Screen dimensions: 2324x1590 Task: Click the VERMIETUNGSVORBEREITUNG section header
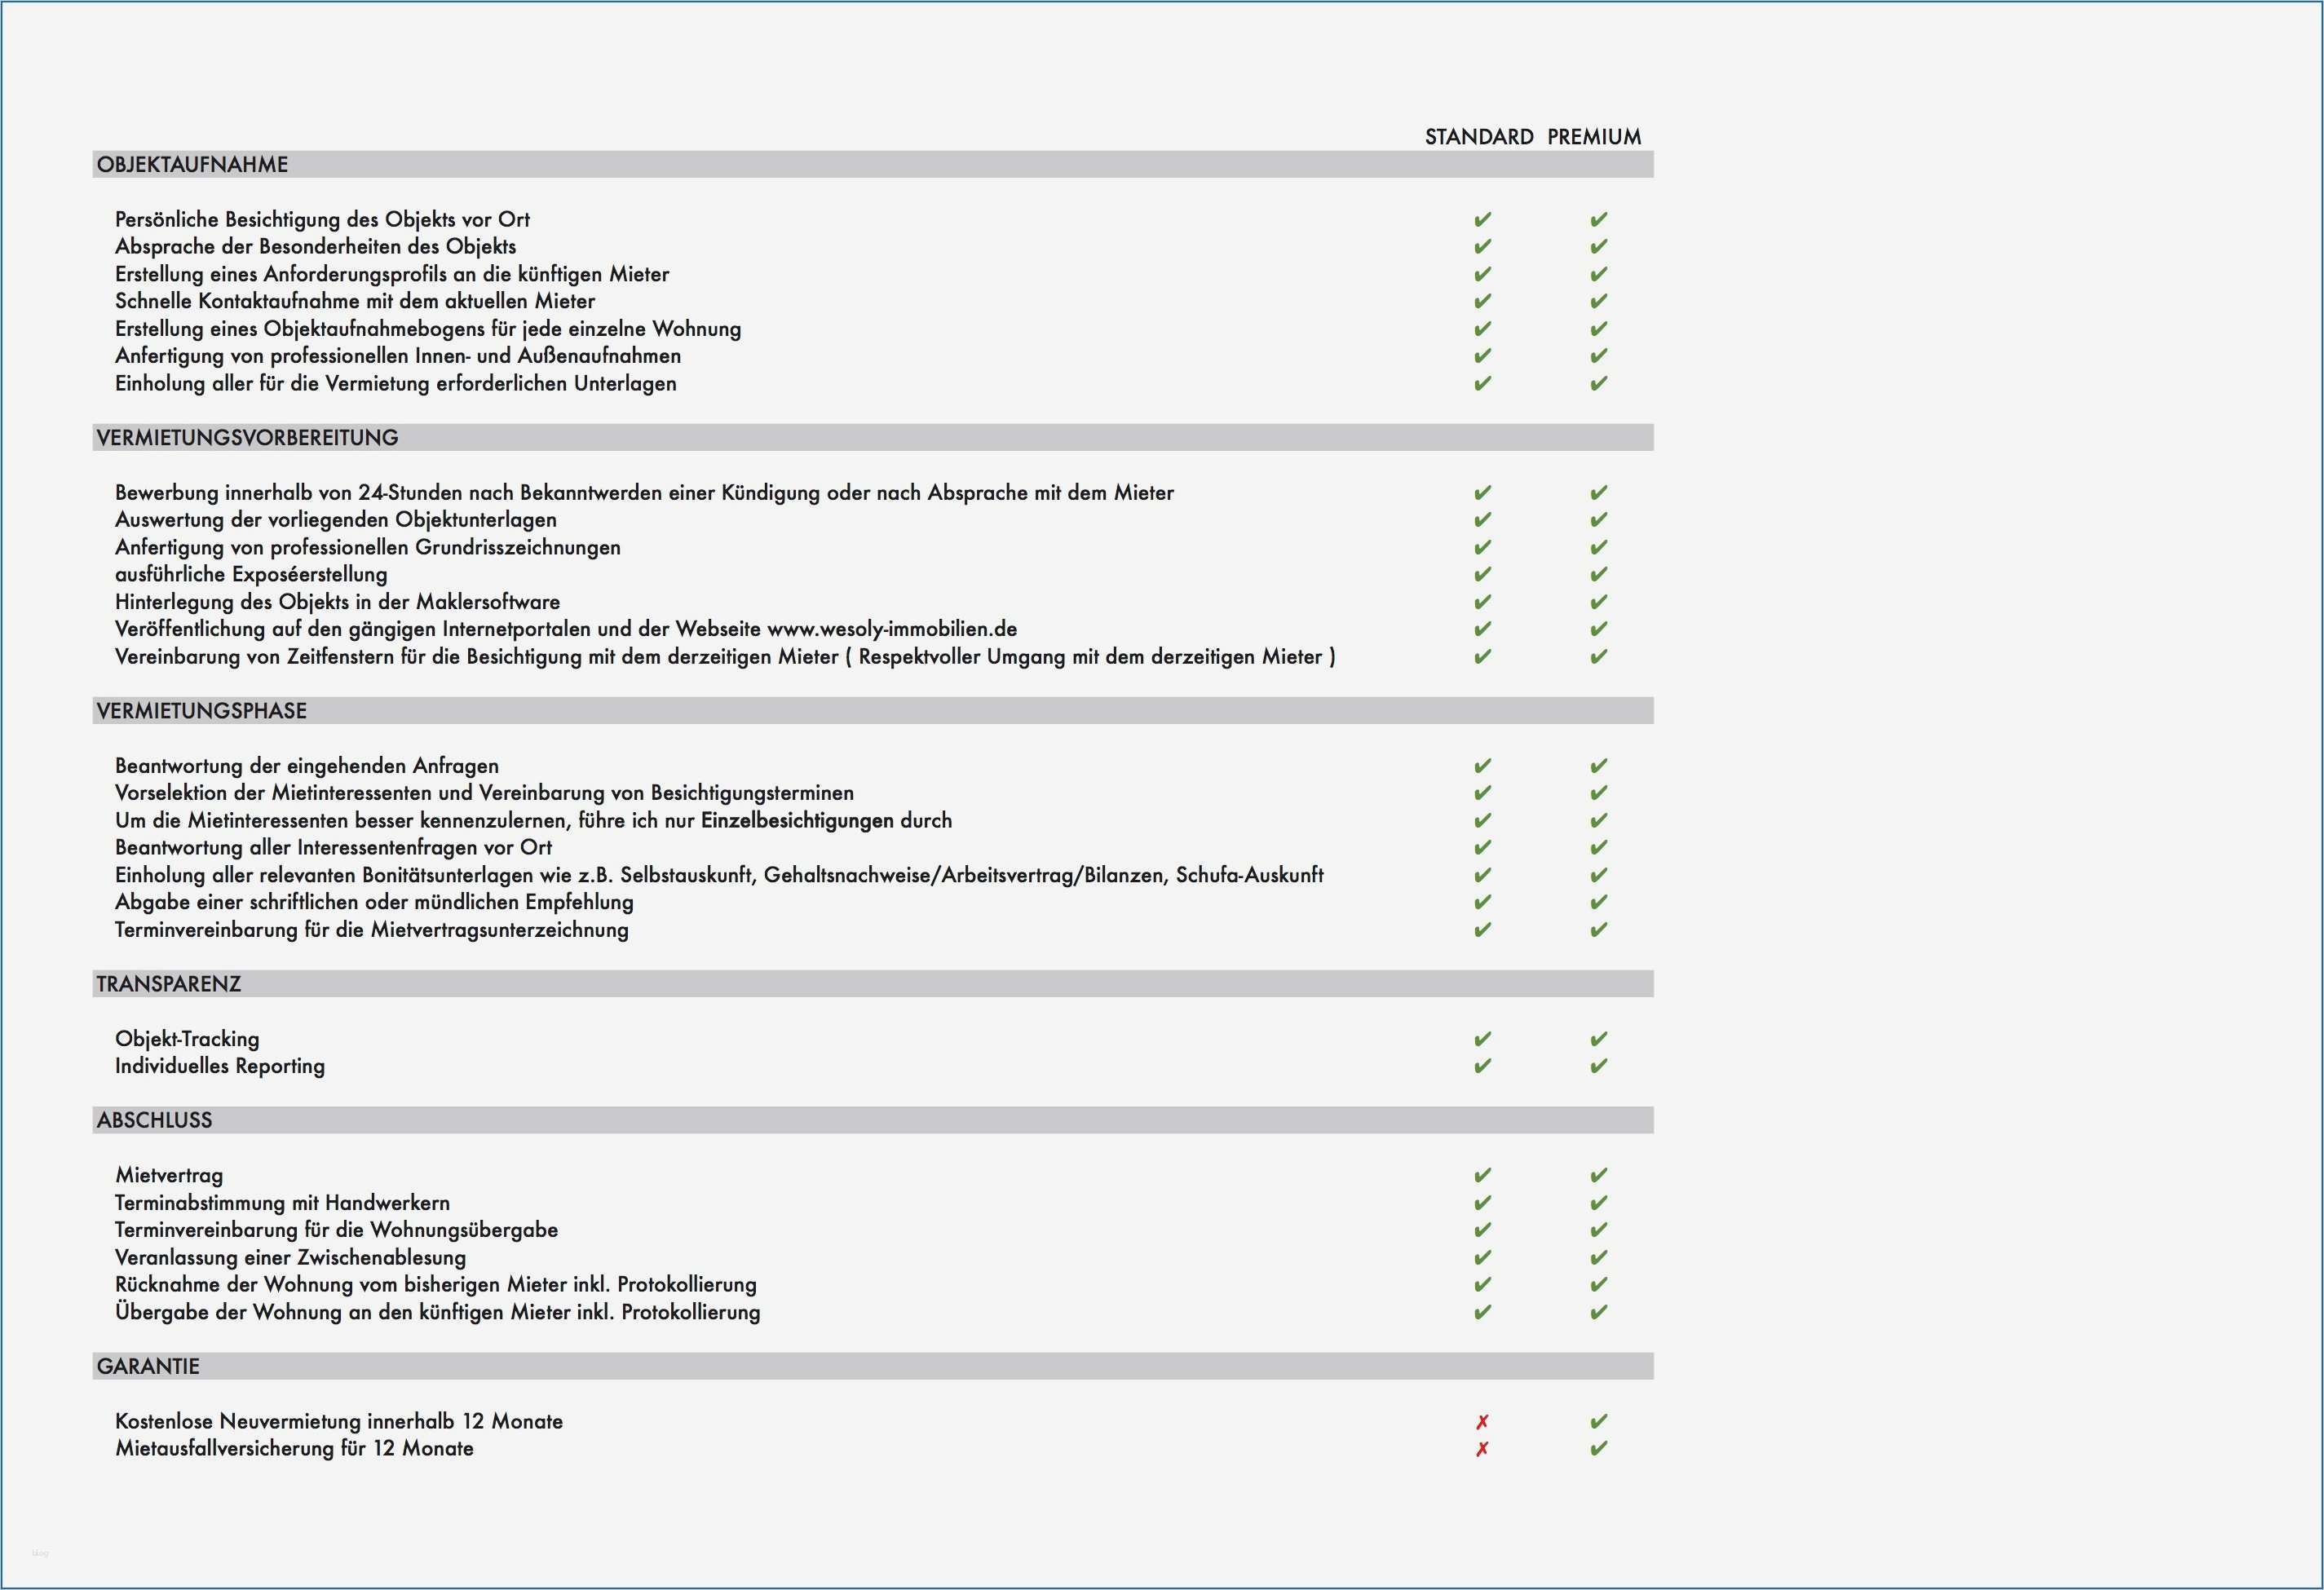(x=247, y=438)
